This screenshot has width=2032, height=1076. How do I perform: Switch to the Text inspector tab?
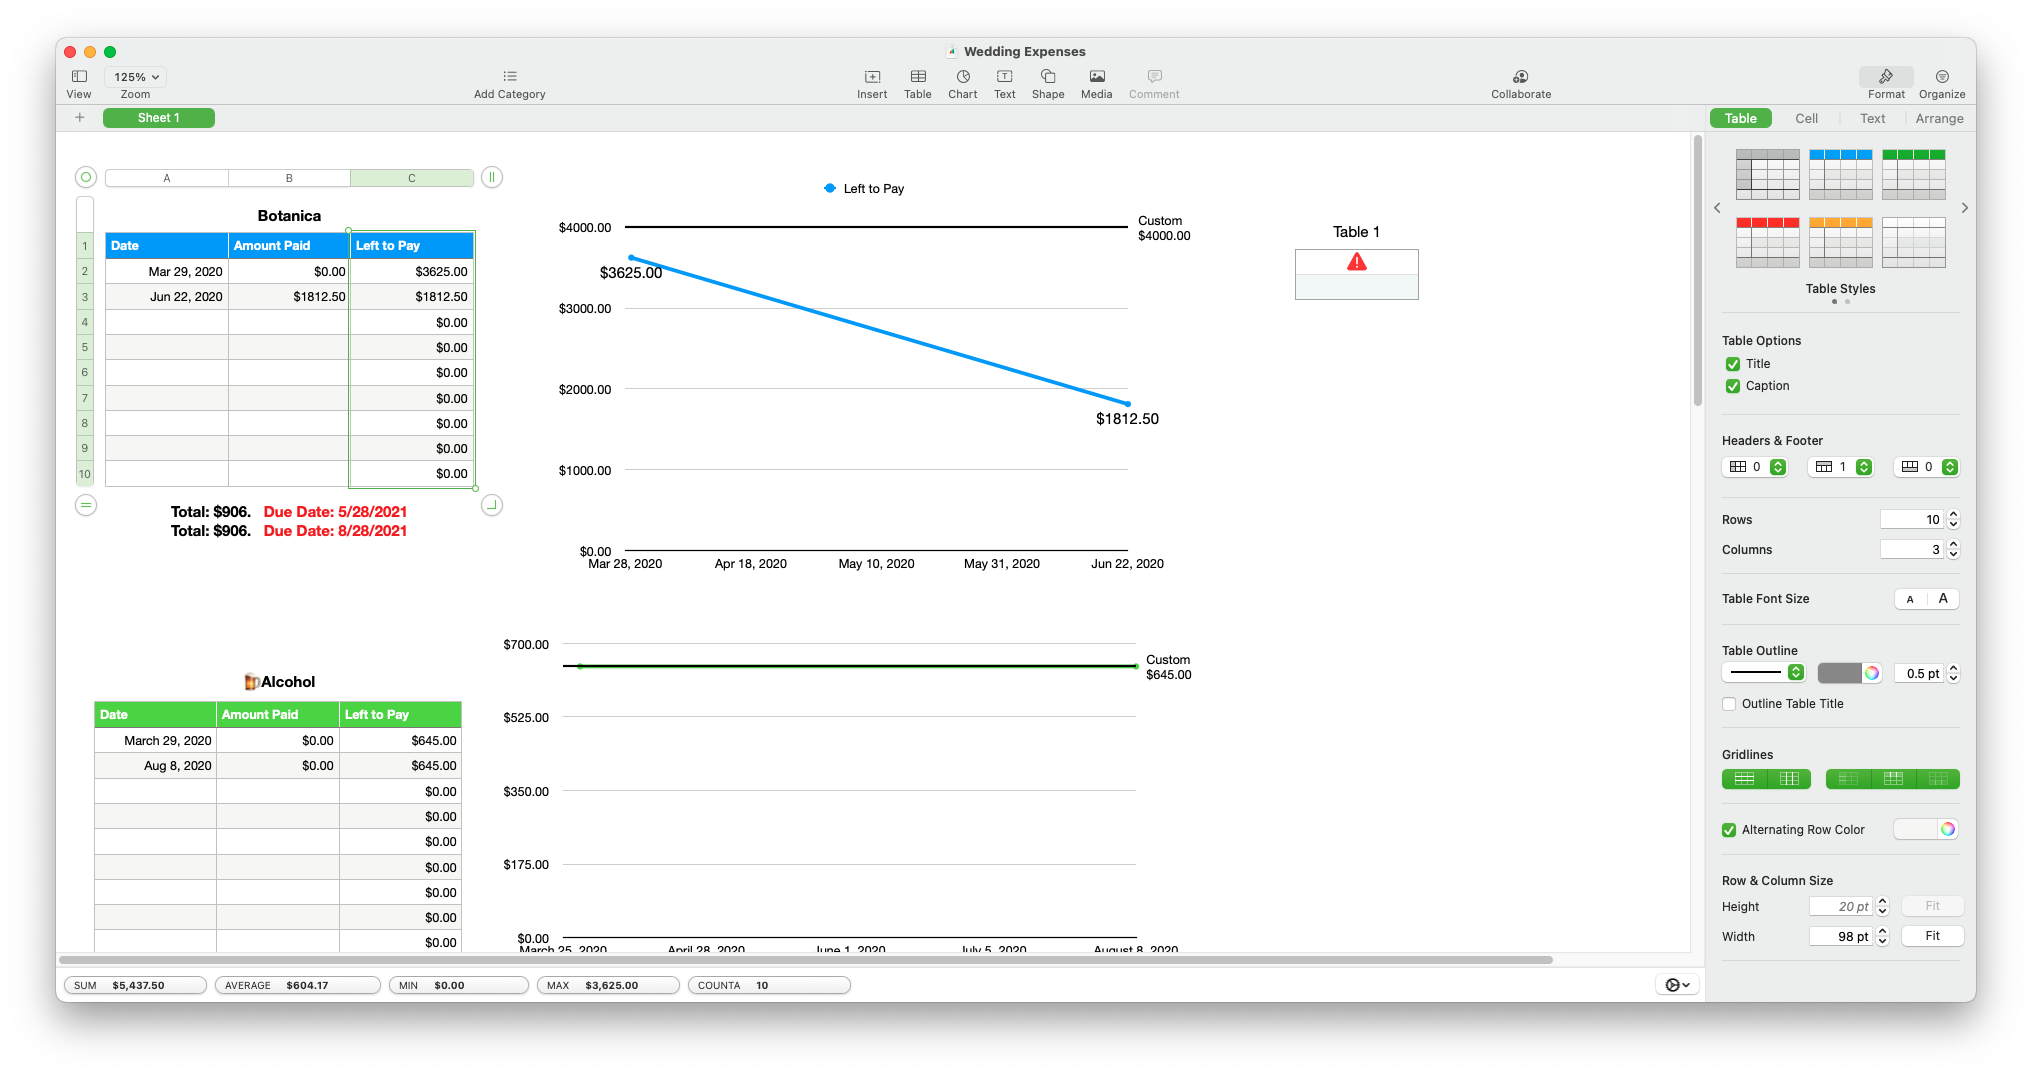(x=1873, y=118)
